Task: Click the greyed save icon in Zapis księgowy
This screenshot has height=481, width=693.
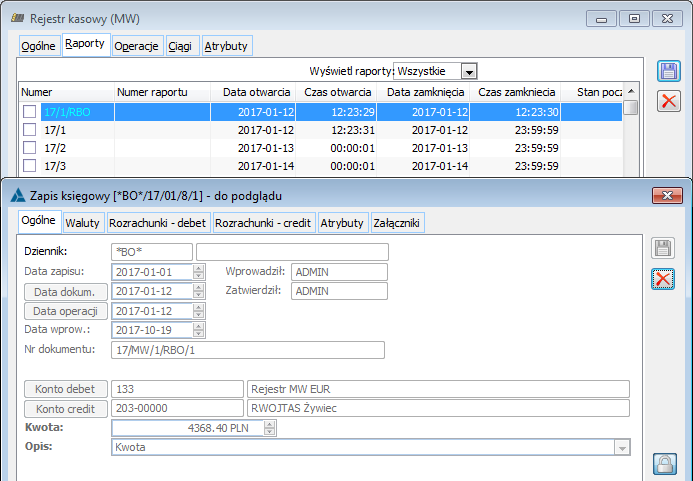Action: (x=663, y=249)
